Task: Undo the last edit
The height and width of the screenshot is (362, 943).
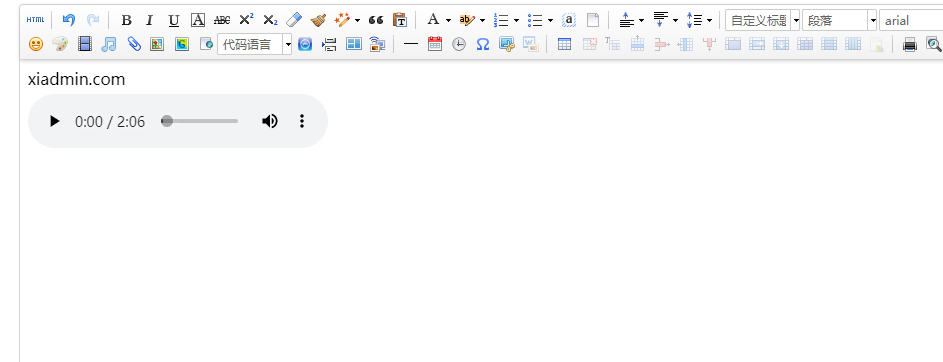Action: [x=69, y=20]
